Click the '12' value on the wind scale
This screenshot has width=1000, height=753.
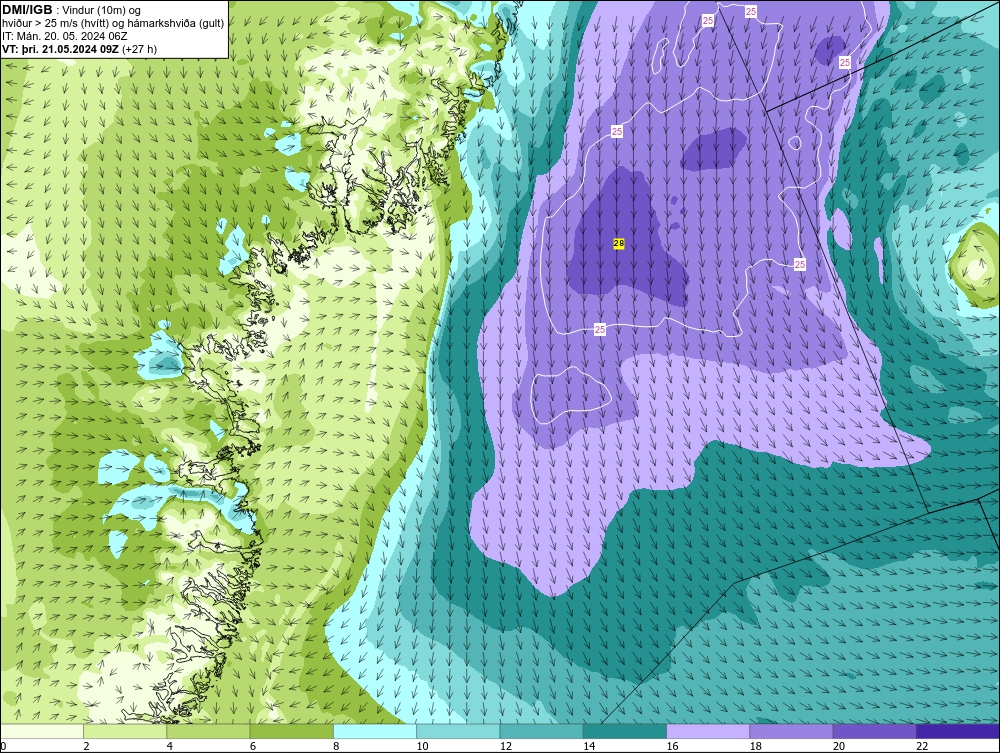click(506, 746)
